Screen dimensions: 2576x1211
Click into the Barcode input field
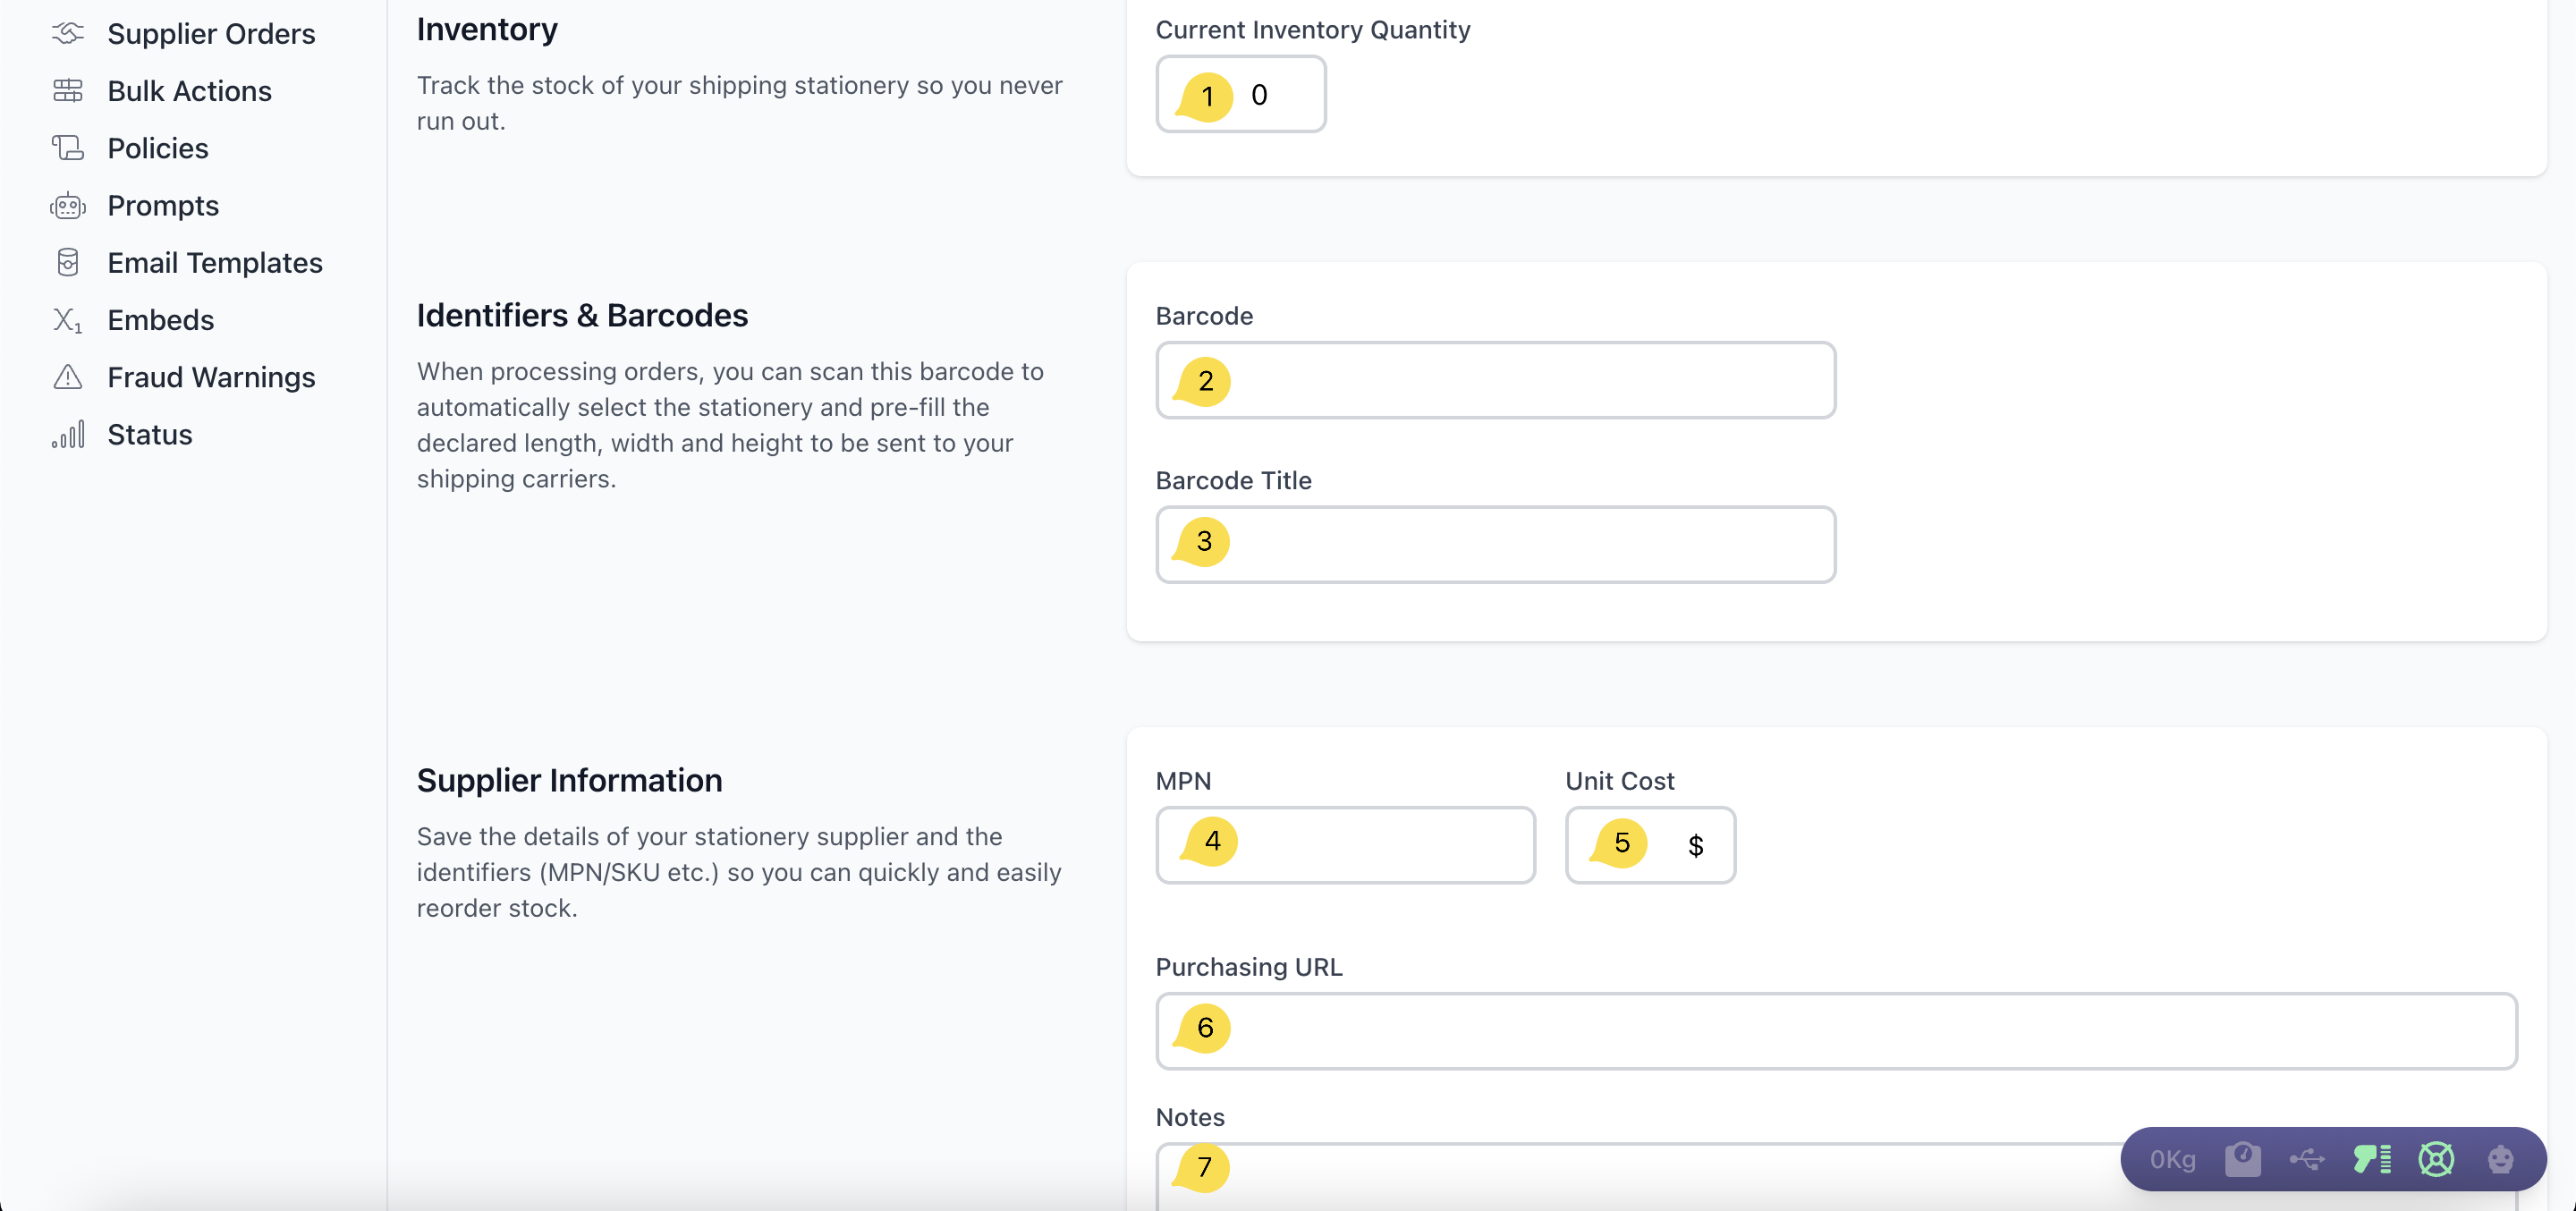(x=1520, y=381)
